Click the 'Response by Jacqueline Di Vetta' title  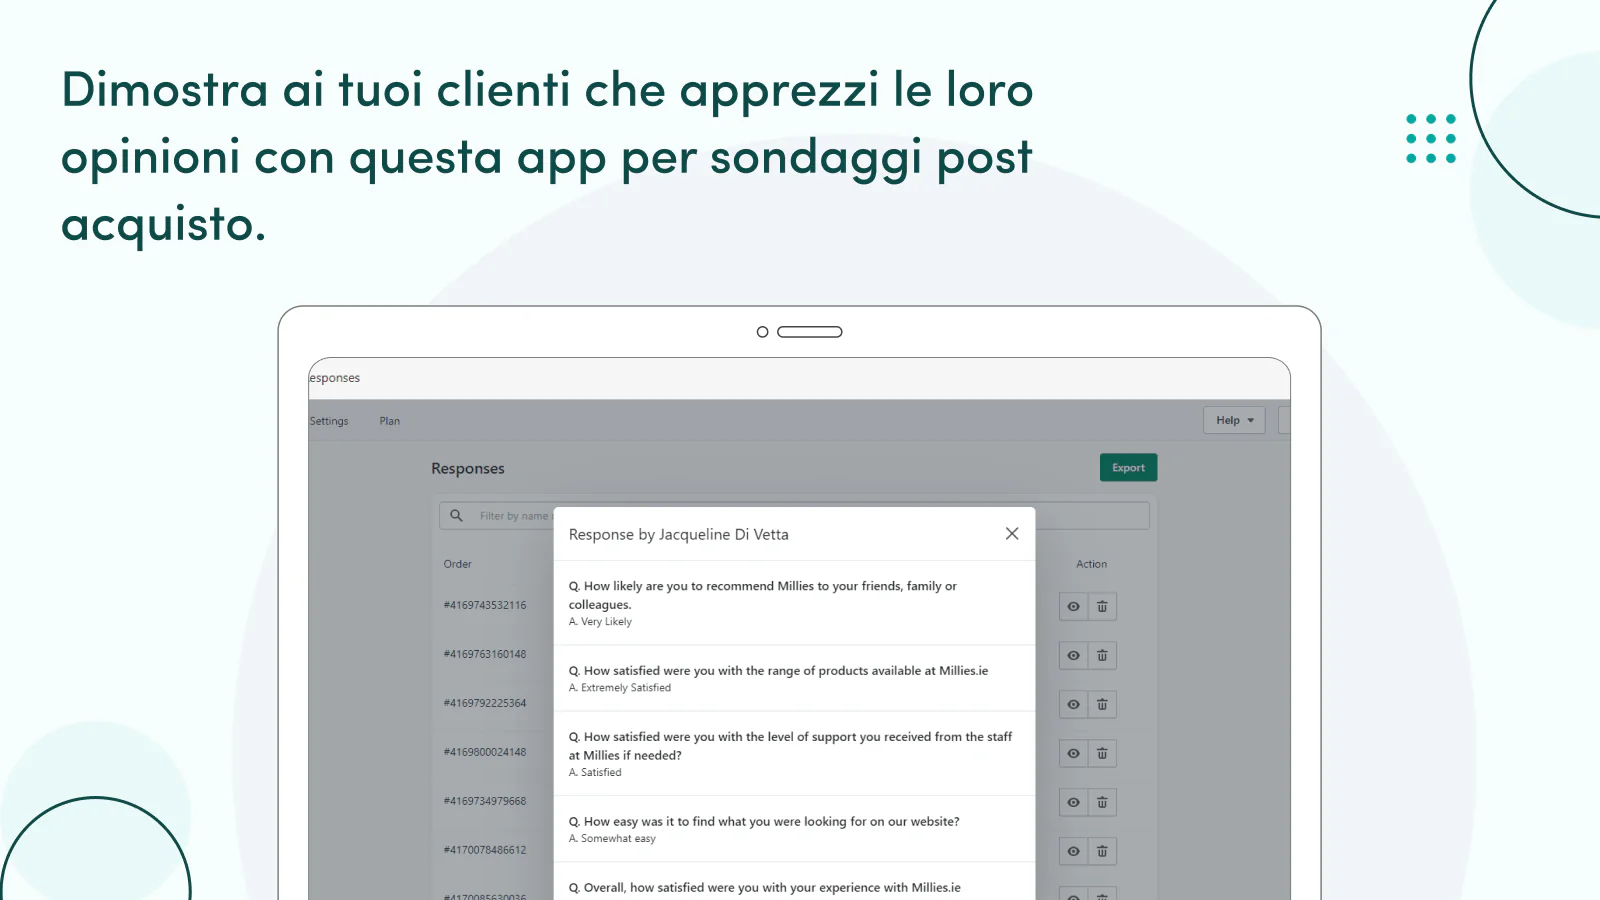click(x=678, y=535)
